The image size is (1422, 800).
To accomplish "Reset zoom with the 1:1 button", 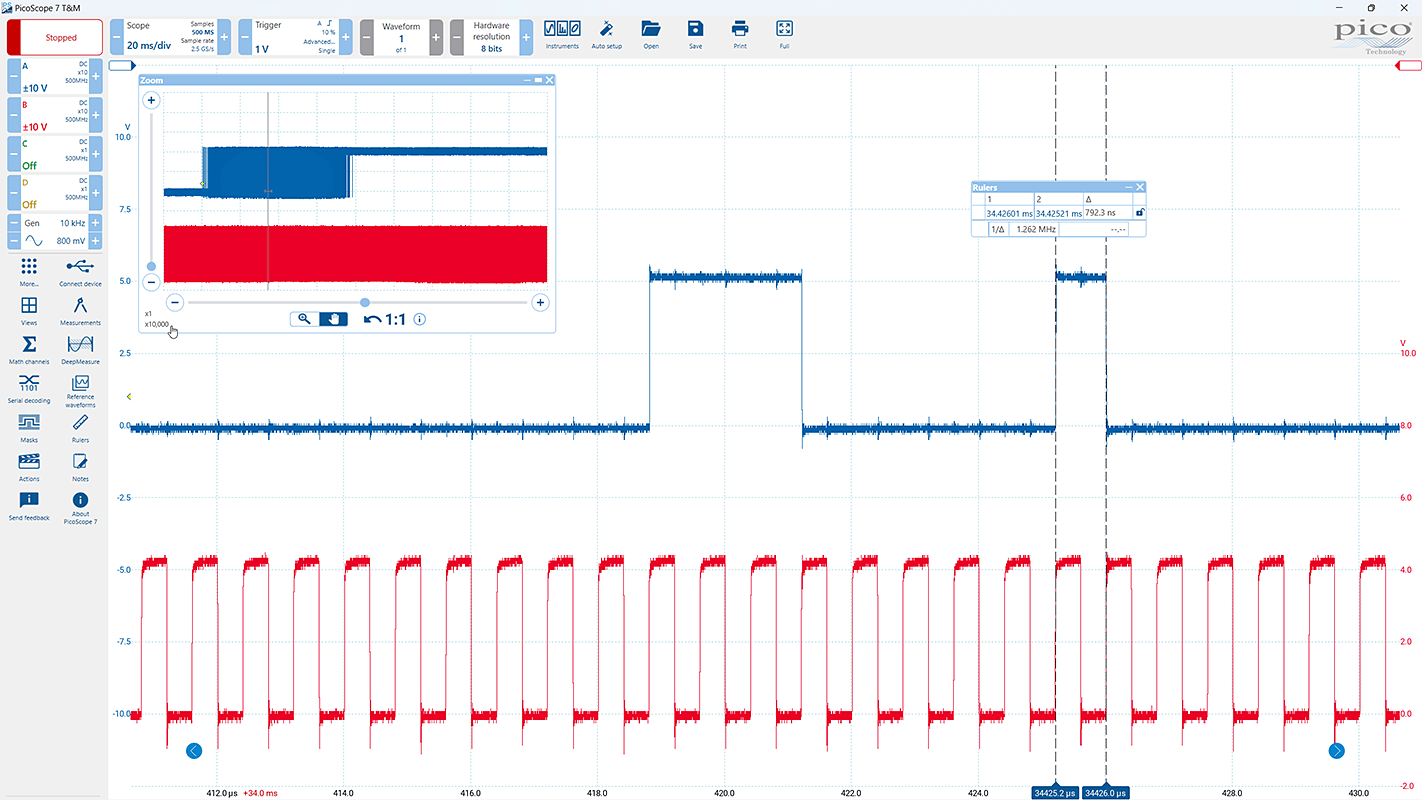I will click(x=384, y=320).
